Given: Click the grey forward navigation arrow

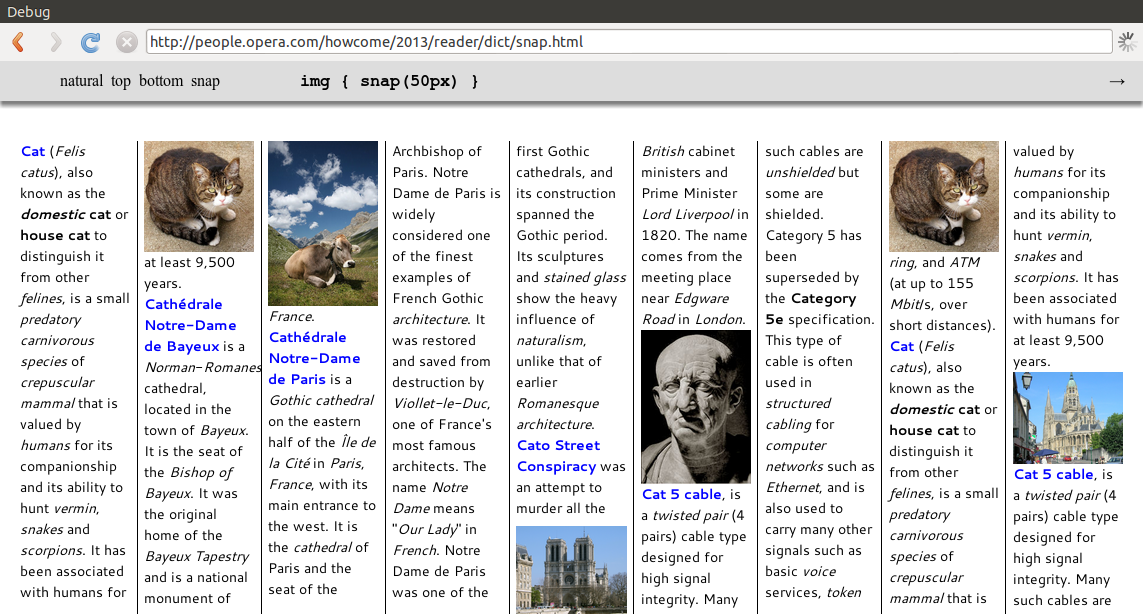Looking at the screenshot, I should (55, 42).
